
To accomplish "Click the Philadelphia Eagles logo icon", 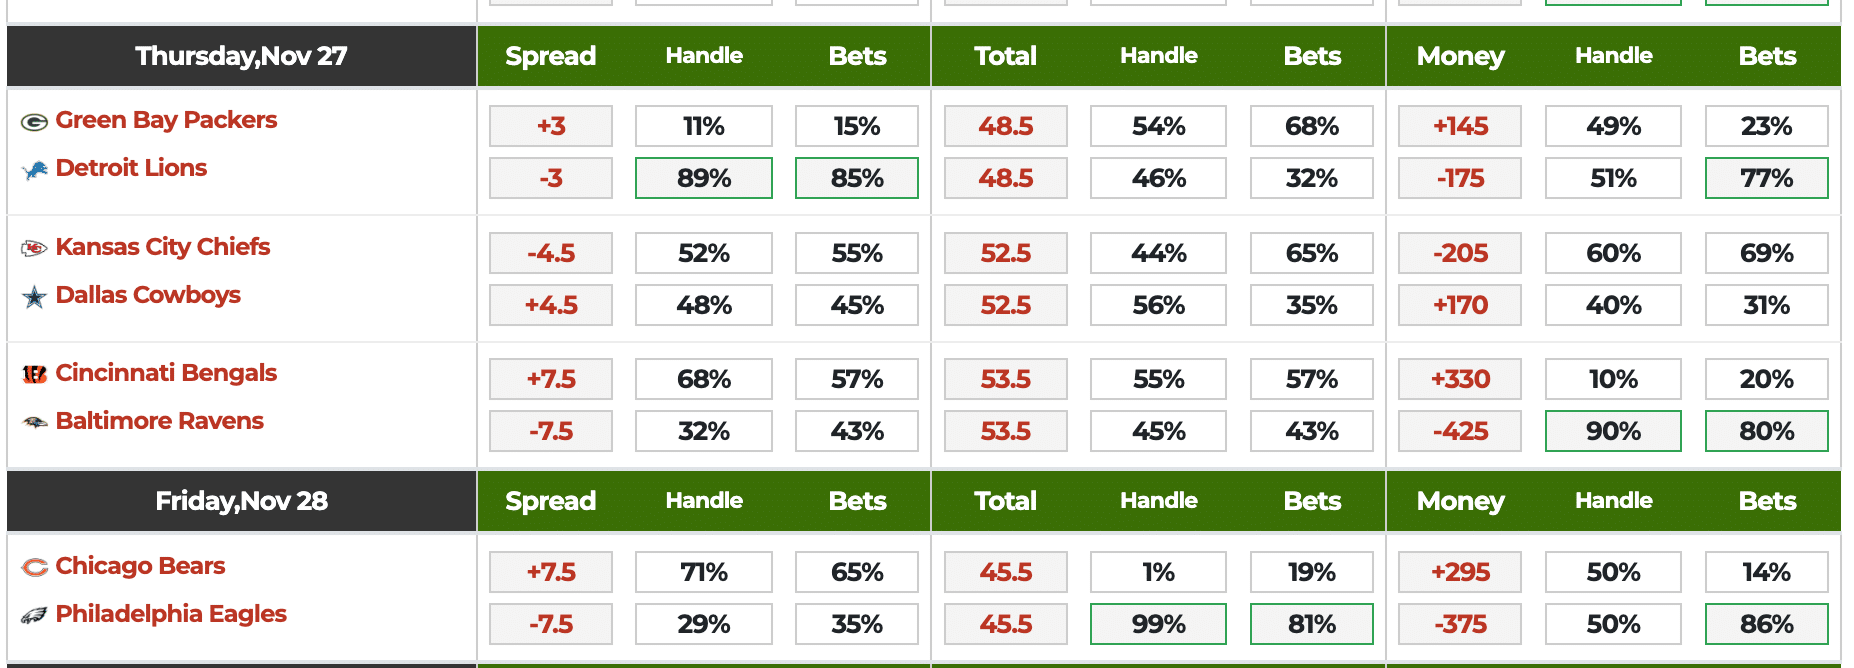I will coord(34,615).
